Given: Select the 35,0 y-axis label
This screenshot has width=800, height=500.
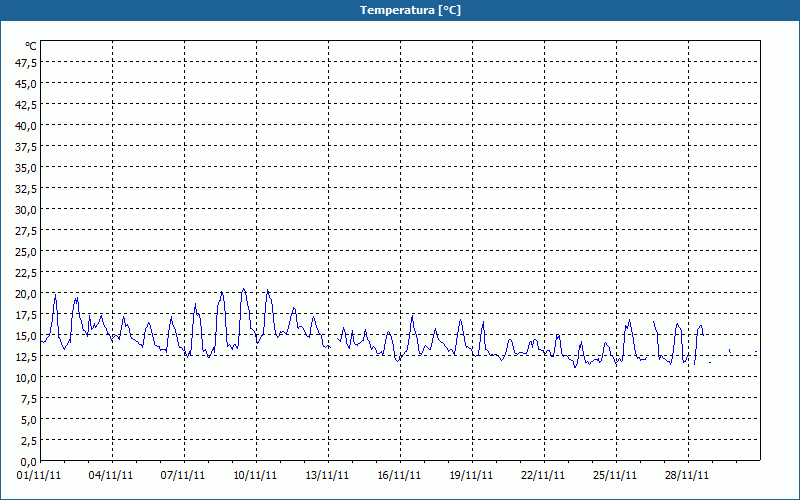Looking at the screenshot, I should [x=27, y=167].
